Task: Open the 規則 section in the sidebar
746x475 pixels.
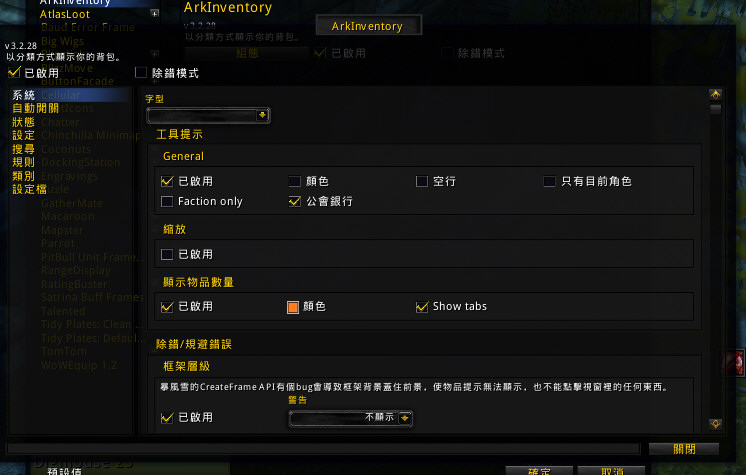Action: point(24,162)
